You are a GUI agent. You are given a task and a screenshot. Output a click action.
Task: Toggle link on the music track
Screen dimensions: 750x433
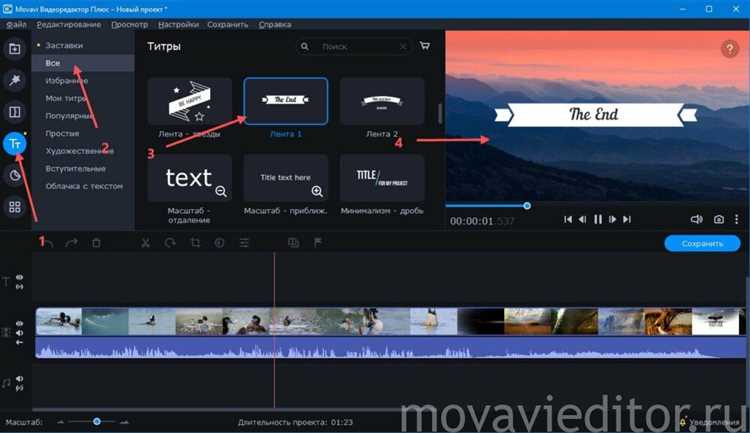20,388
